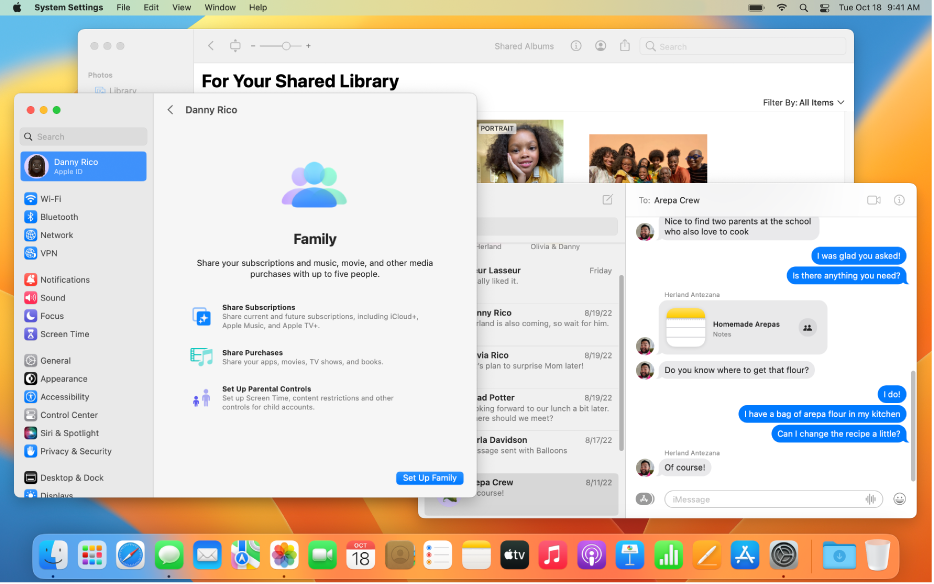Open the Filter By: All Items dropdown
Viewport: 934px width, 584px height.
coord(804,102)
